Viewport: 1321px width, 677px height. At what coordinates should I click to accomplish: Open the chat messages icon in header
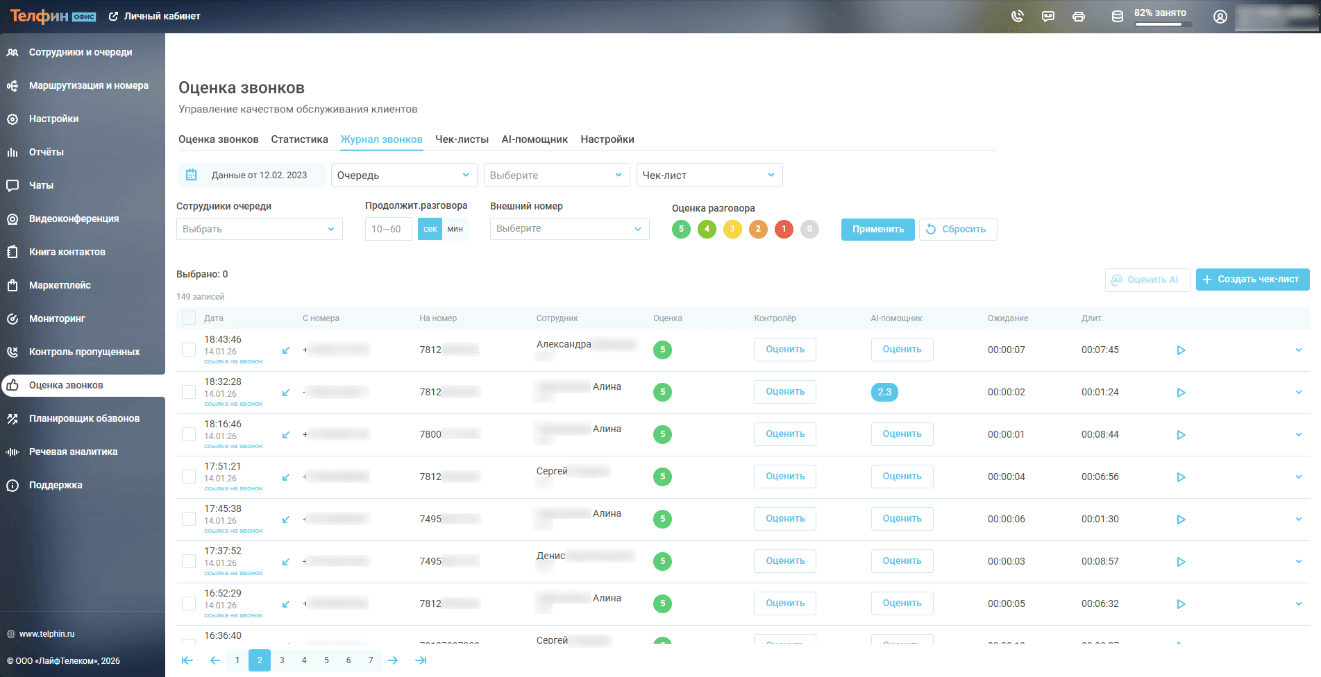(1048, 16)
